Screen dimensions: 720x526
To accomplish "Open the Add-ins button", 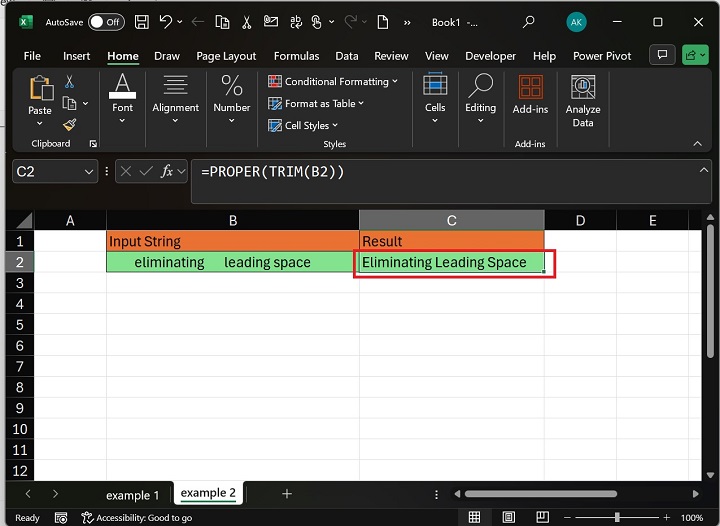I will [x=530, y=94].
